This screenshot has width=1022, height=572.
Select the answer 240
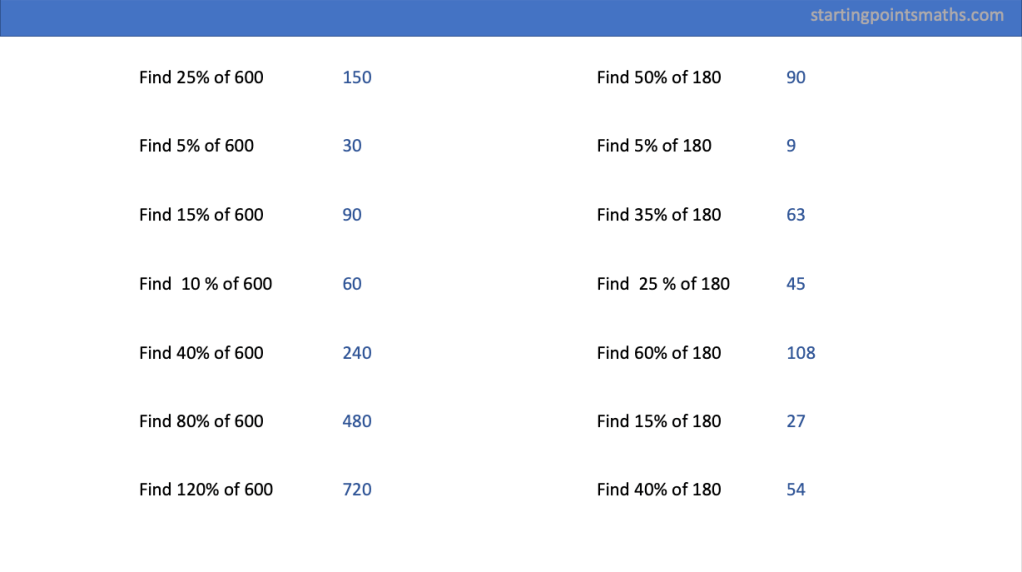[x=356, y=353]
